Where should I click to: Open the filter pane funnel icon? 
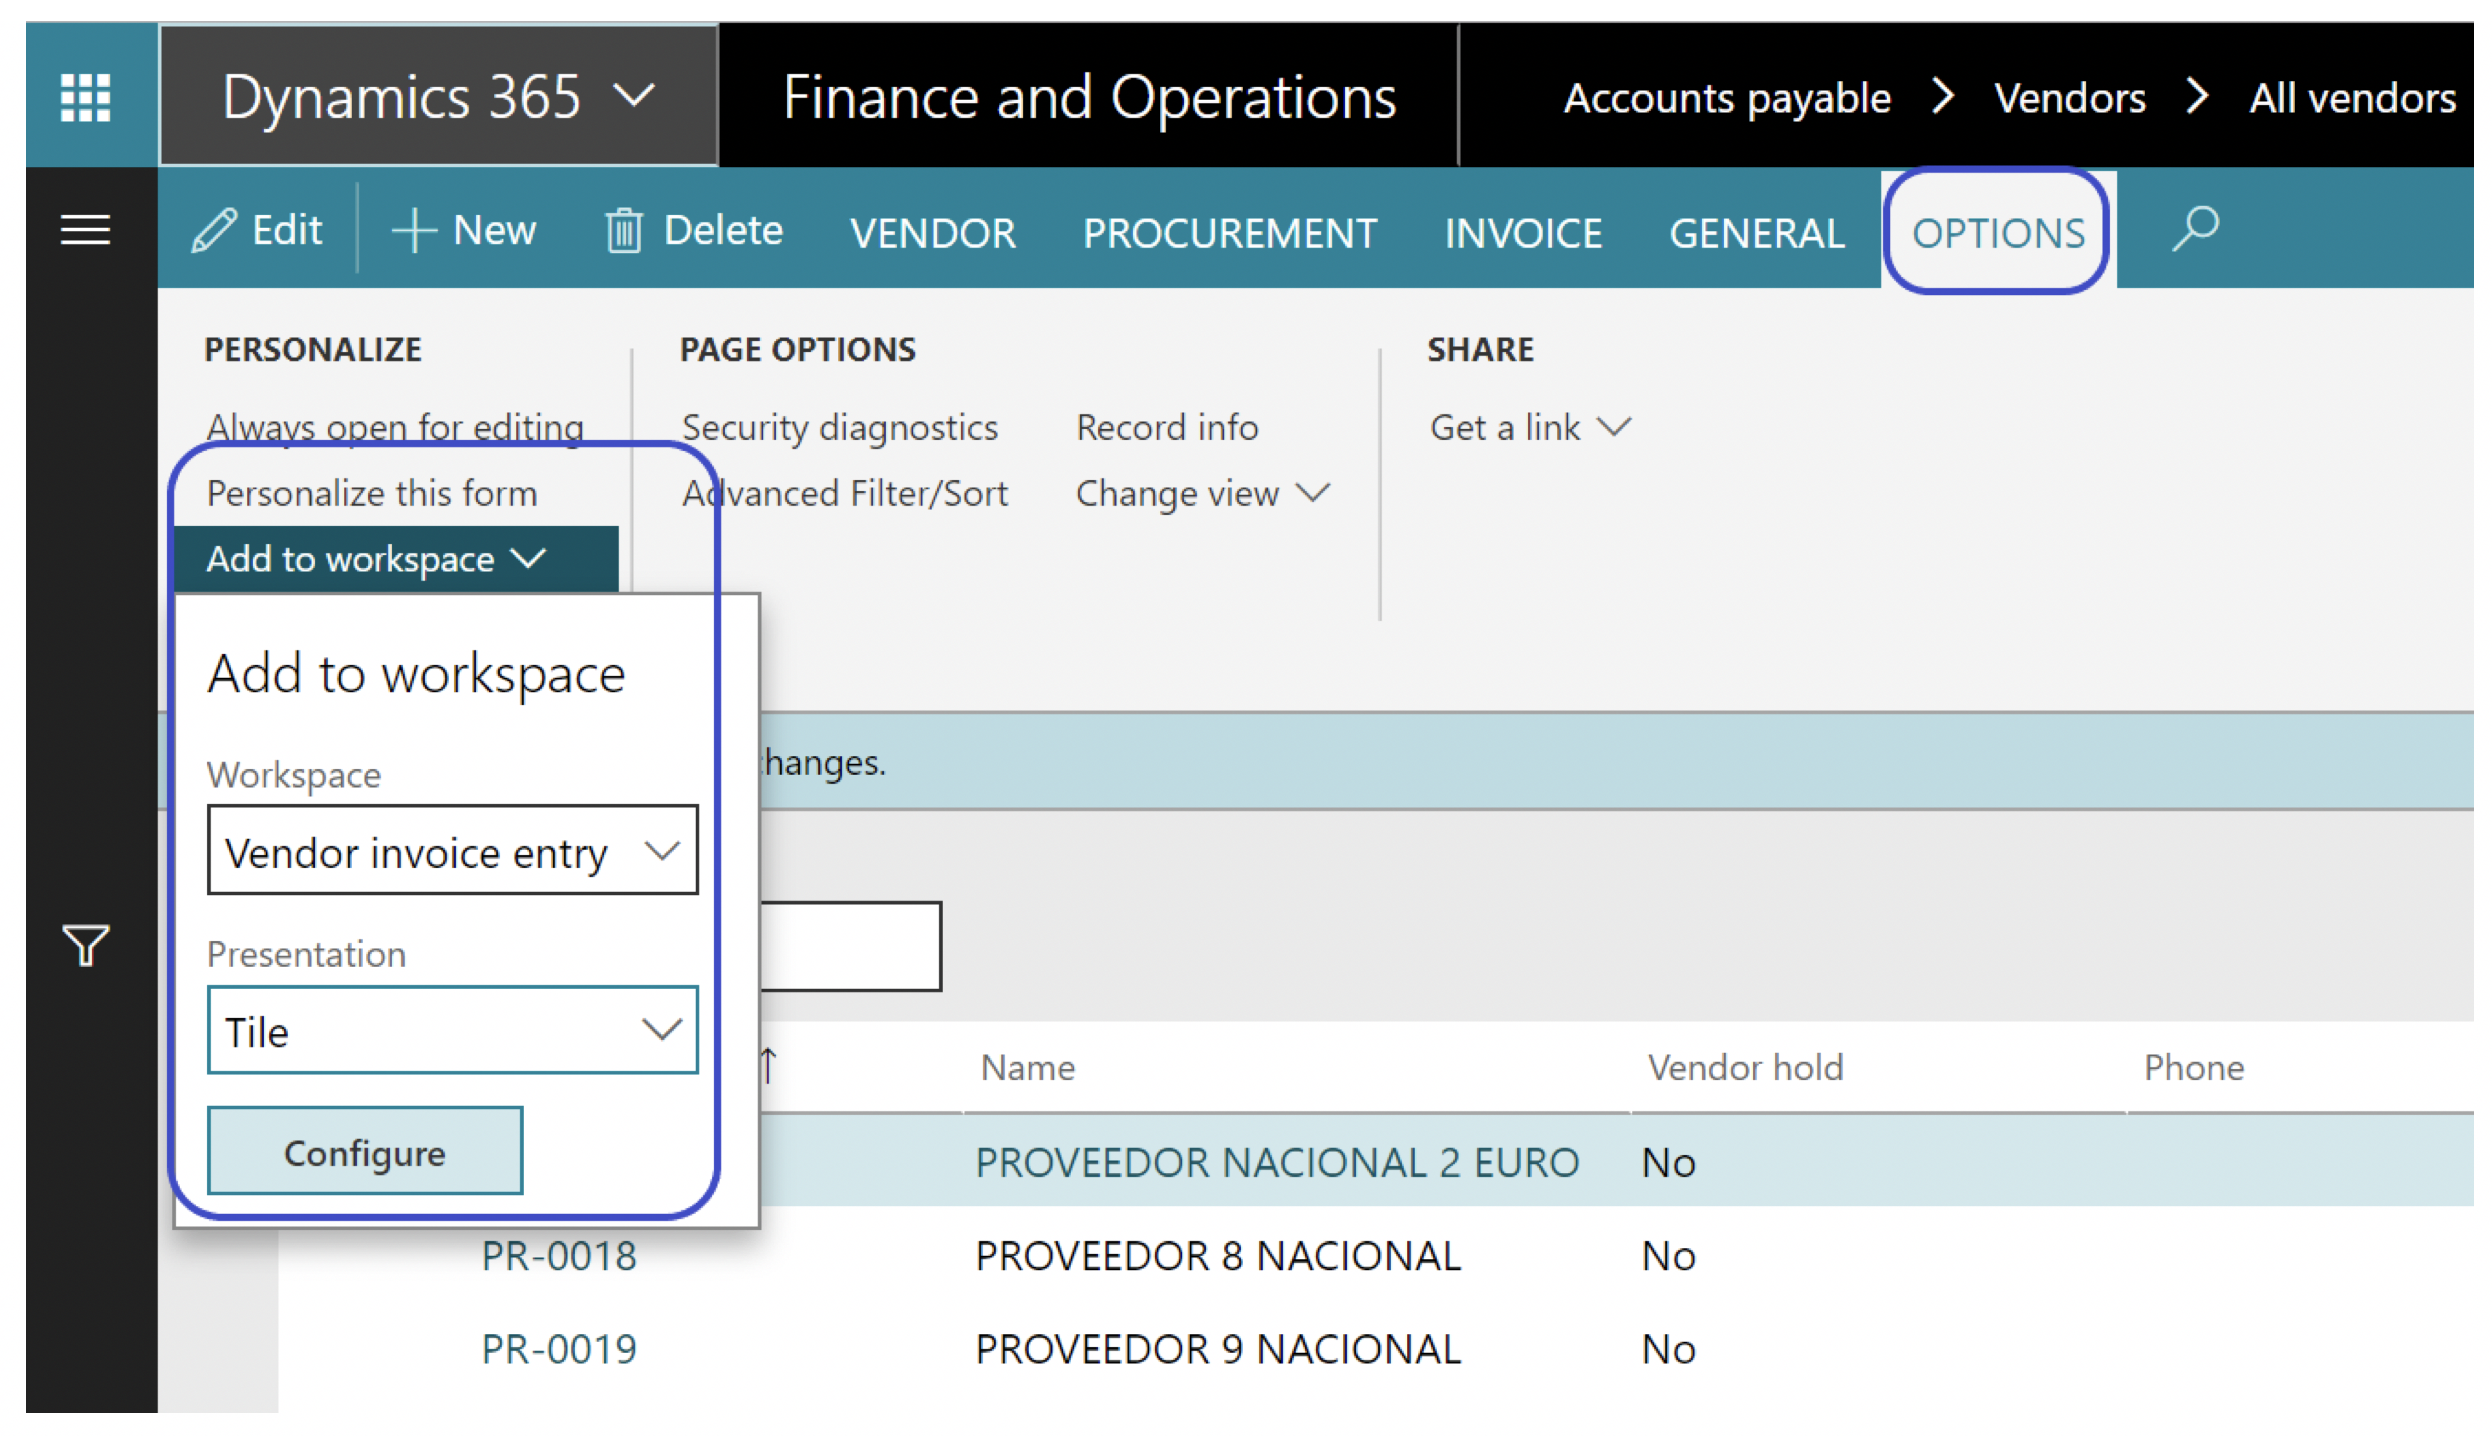click(x=86, y=944)
